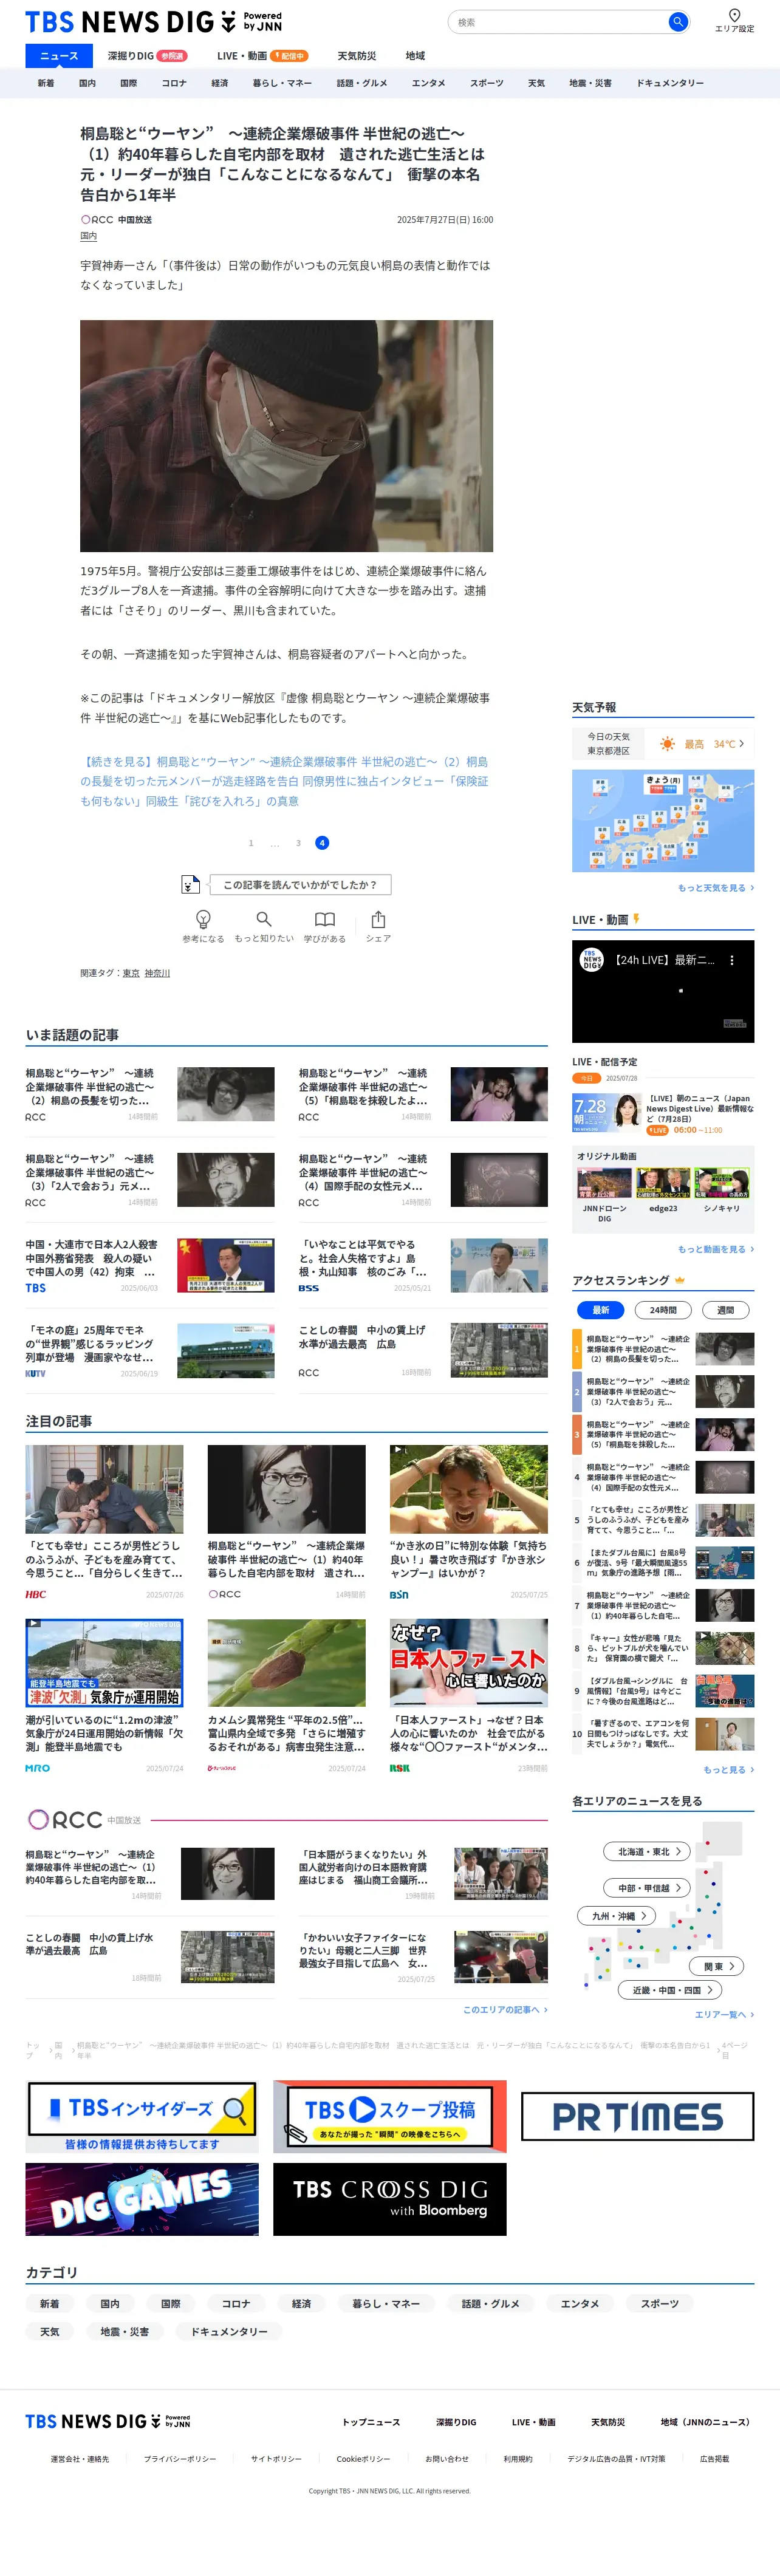Go to article page 1 in pagination
The height and width of the screenshot is (2576, 780).
click(251, 843)
